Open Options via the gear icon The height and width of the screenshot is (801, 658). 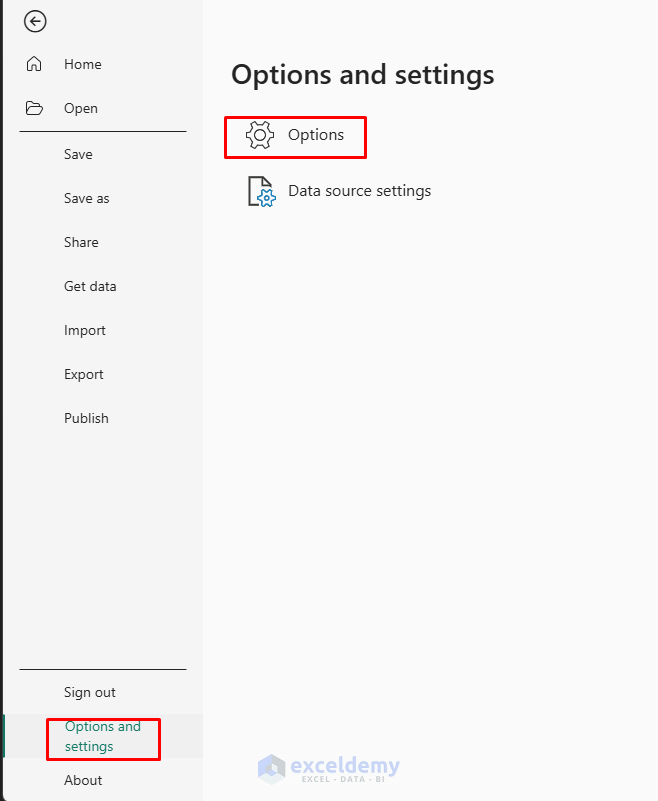click(x=261, y=136)
